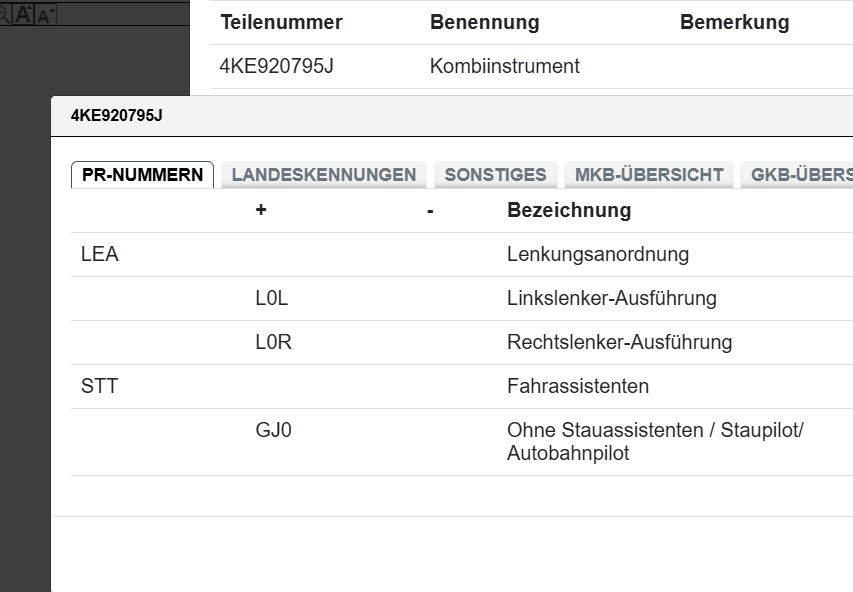
Task: Click the Bezeichnung column header
Action: (x=569, y=211)
